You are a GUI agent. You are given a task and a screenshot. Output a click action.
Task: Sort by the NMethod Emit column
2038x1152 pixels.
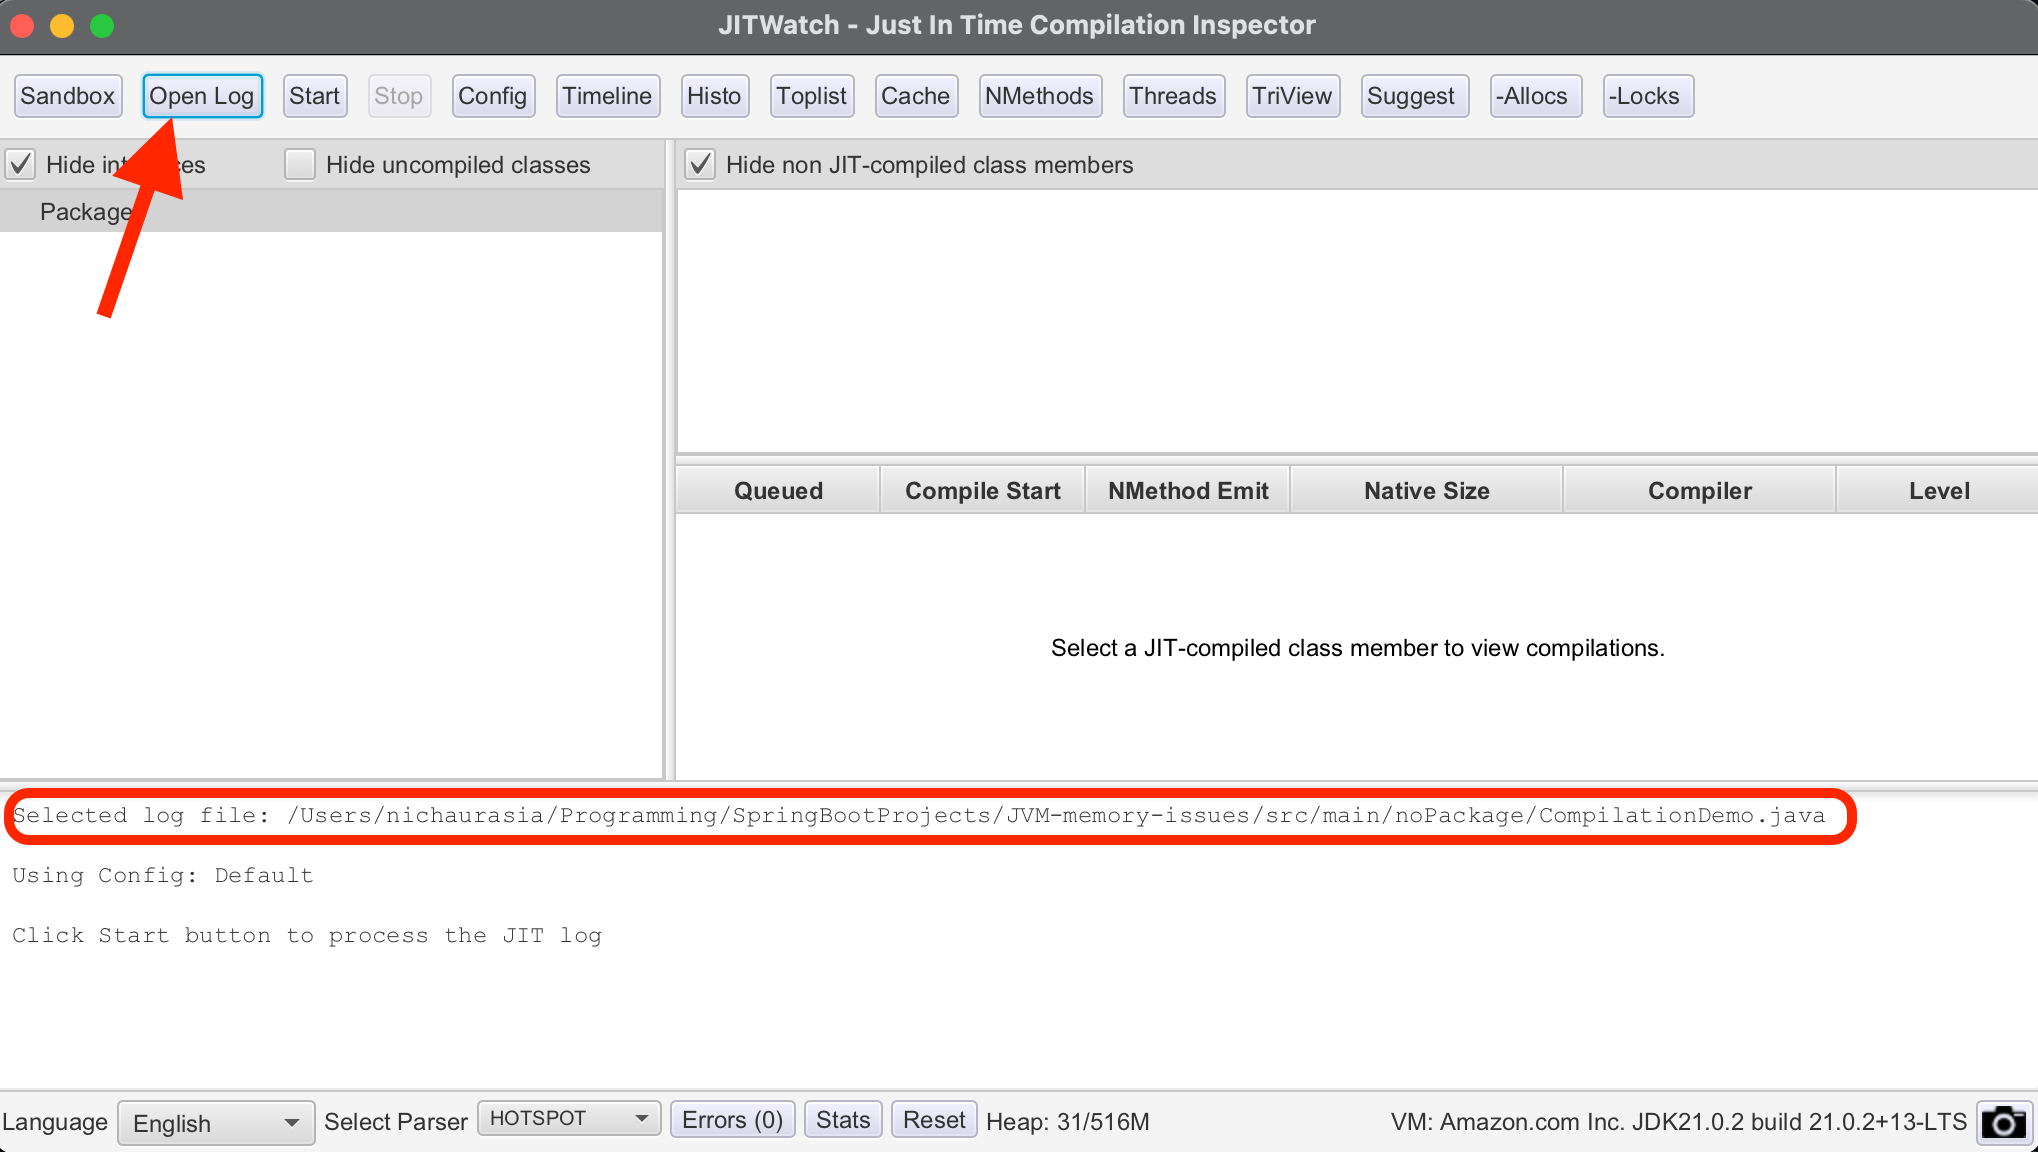click(x=1188, y=490)
